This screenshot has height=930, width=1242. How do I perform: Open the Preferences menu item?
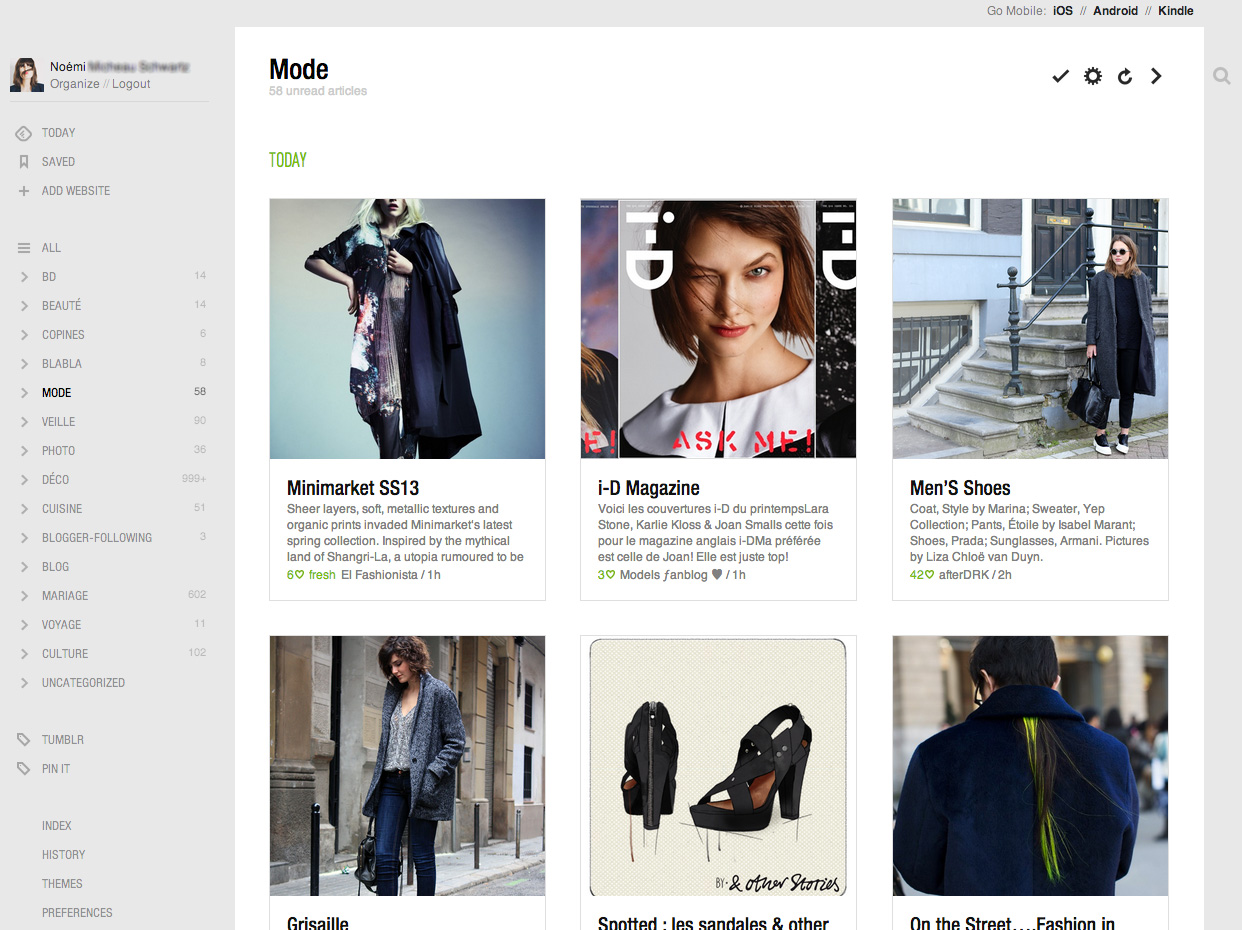point(77,913)
